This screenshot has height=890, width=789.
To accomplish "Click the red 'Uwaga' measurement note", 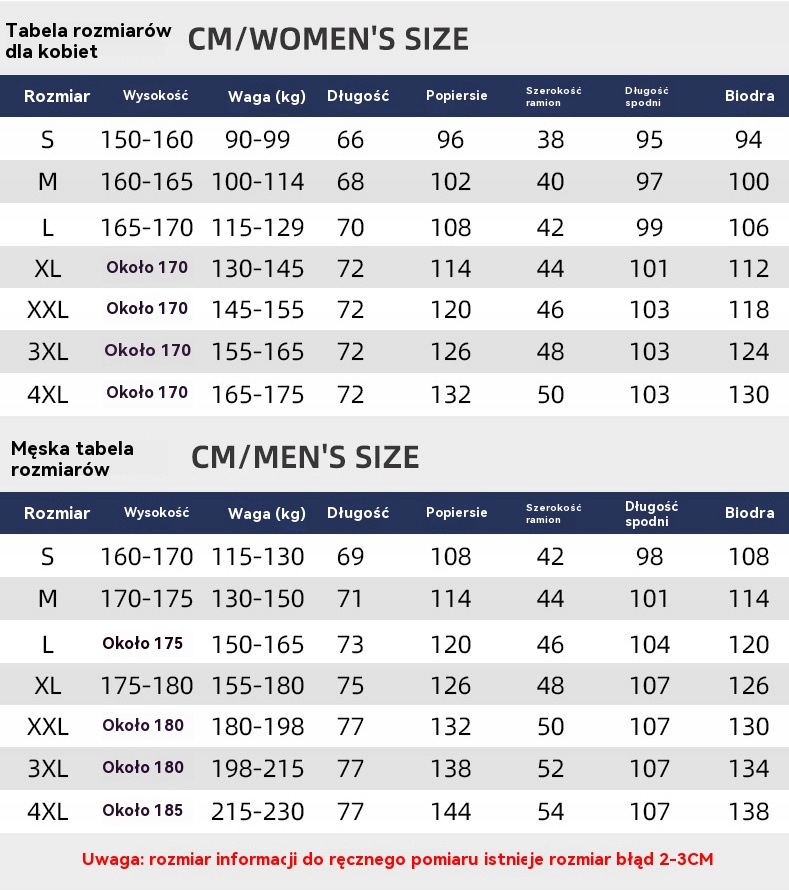I will point(397,859).
